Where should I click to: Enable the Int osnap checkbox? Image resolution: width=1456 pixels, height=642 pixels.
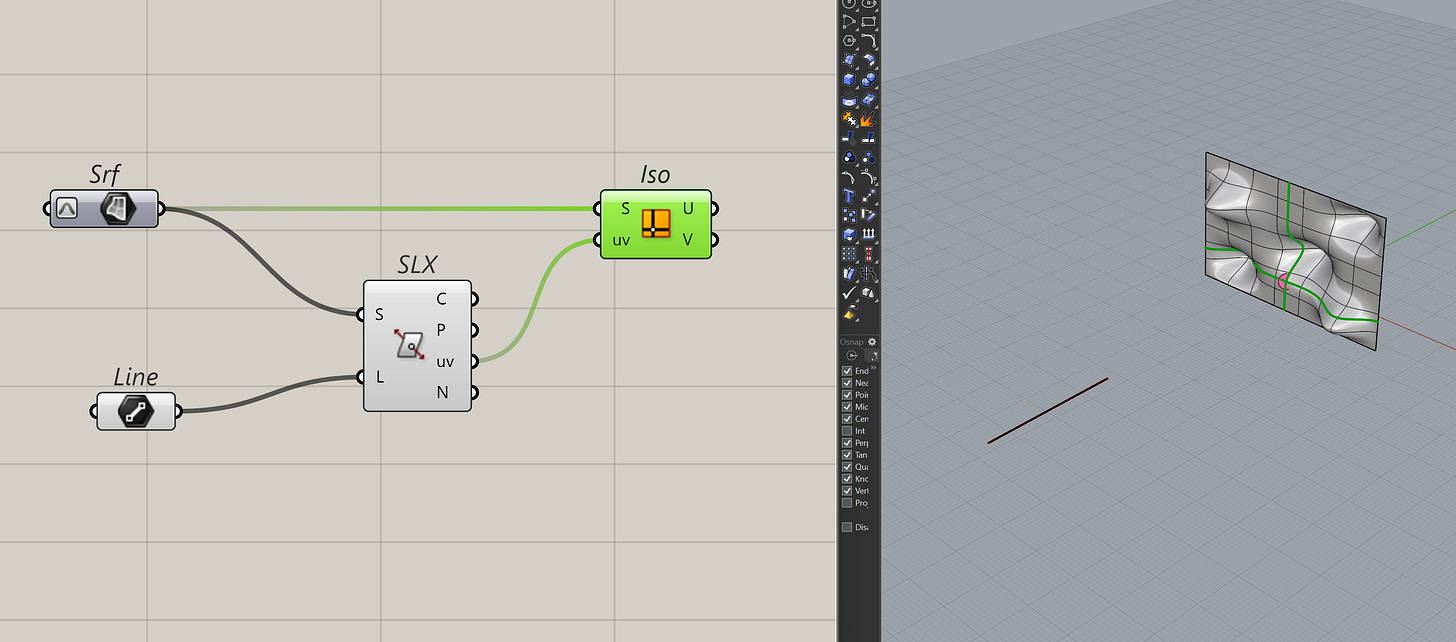point(847,431)
